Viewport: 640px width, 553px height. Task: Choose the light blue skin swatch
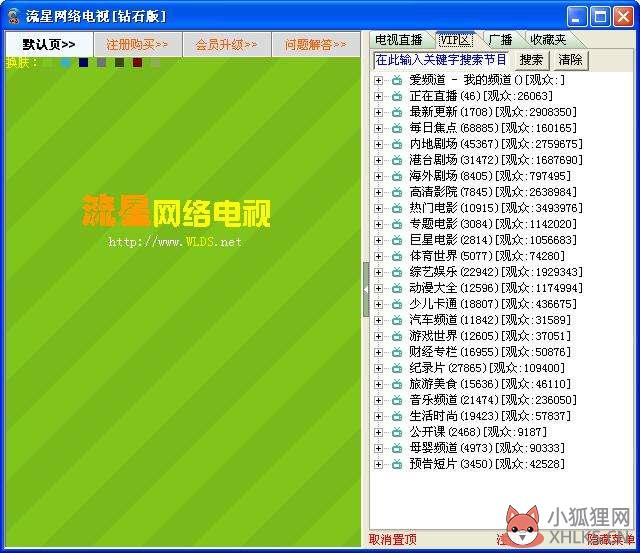point(65,63)
